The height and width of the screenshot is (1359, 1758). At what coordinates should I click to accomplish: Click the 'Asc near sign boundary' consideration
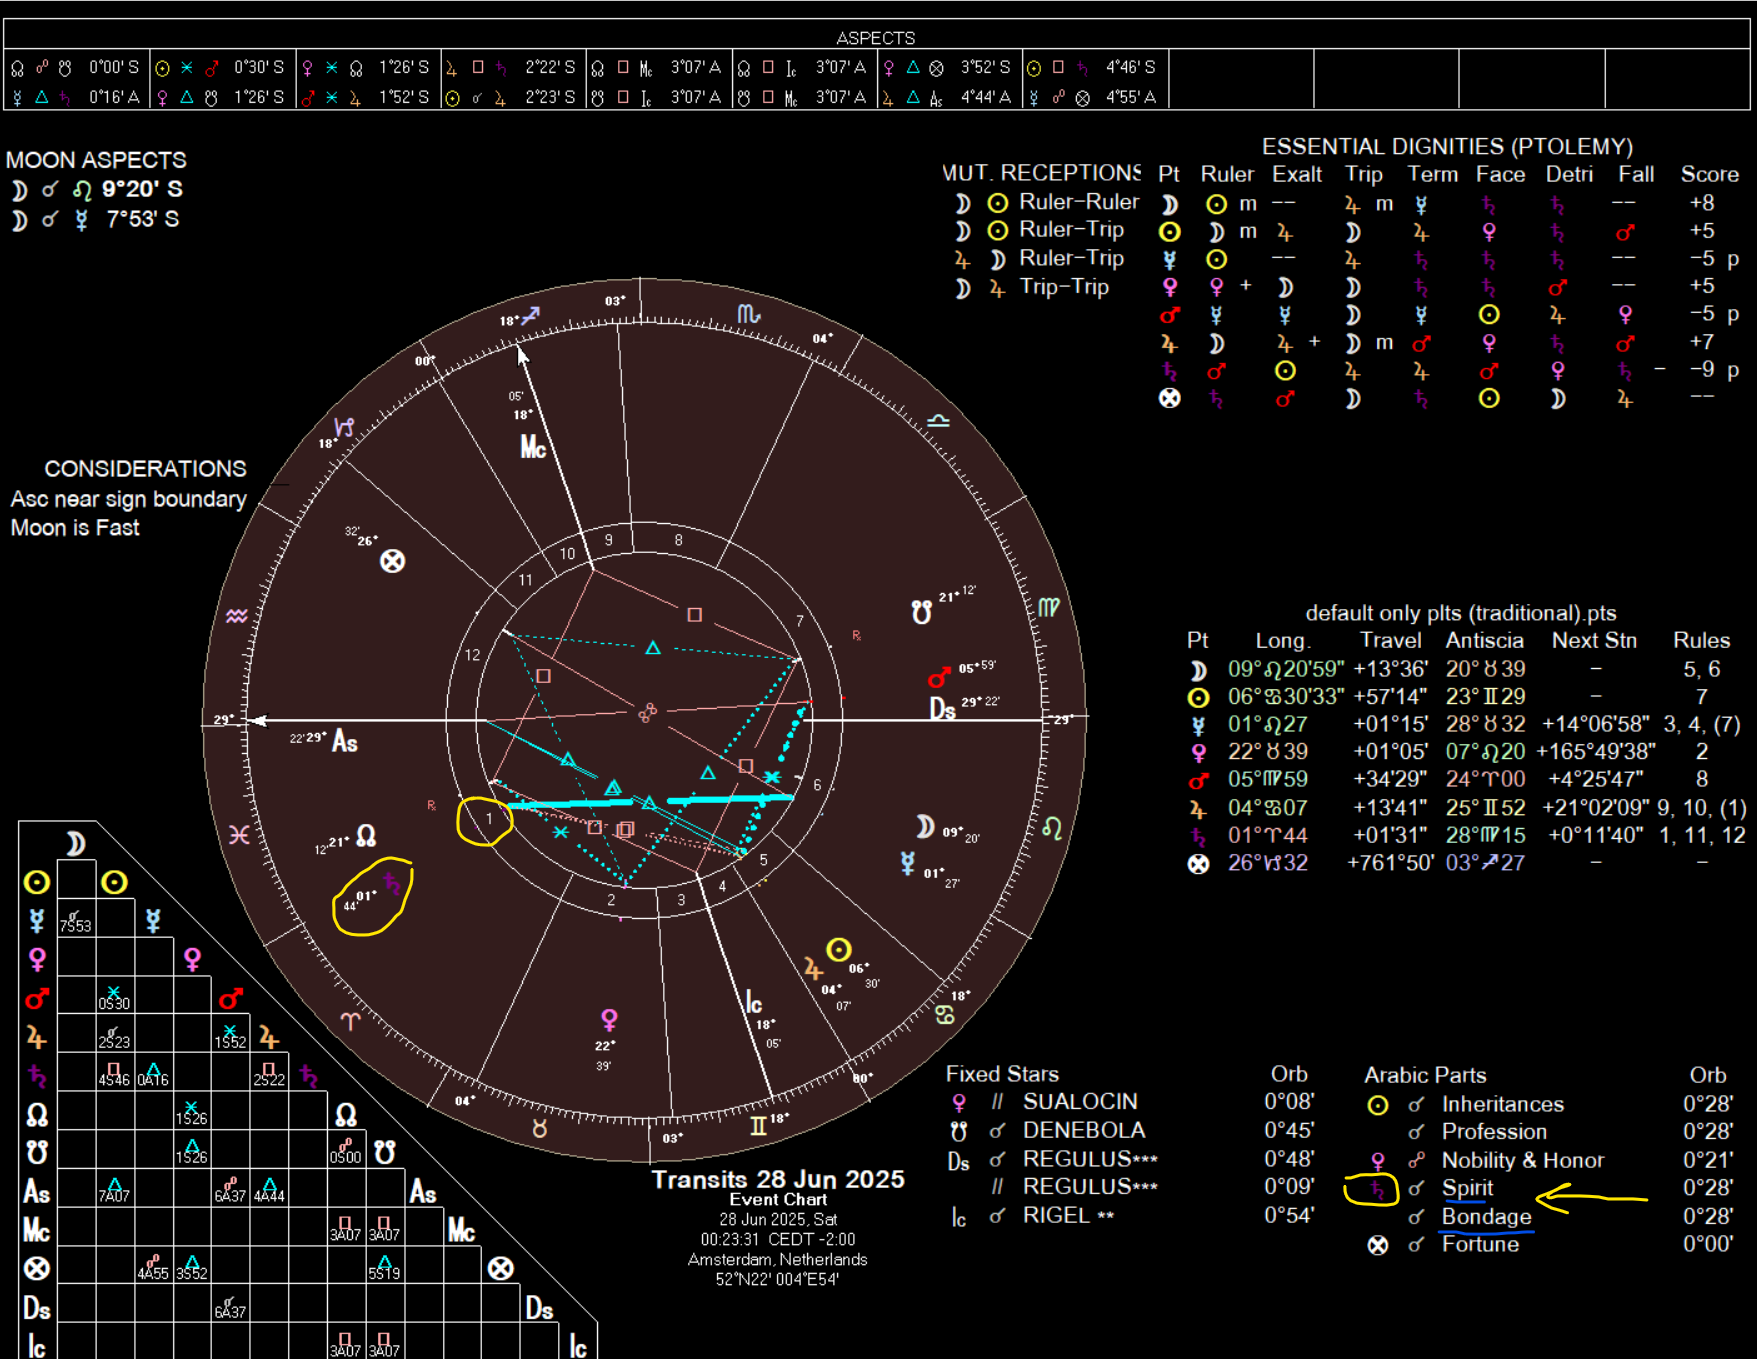pyautogui.click(x=129, y=499)
